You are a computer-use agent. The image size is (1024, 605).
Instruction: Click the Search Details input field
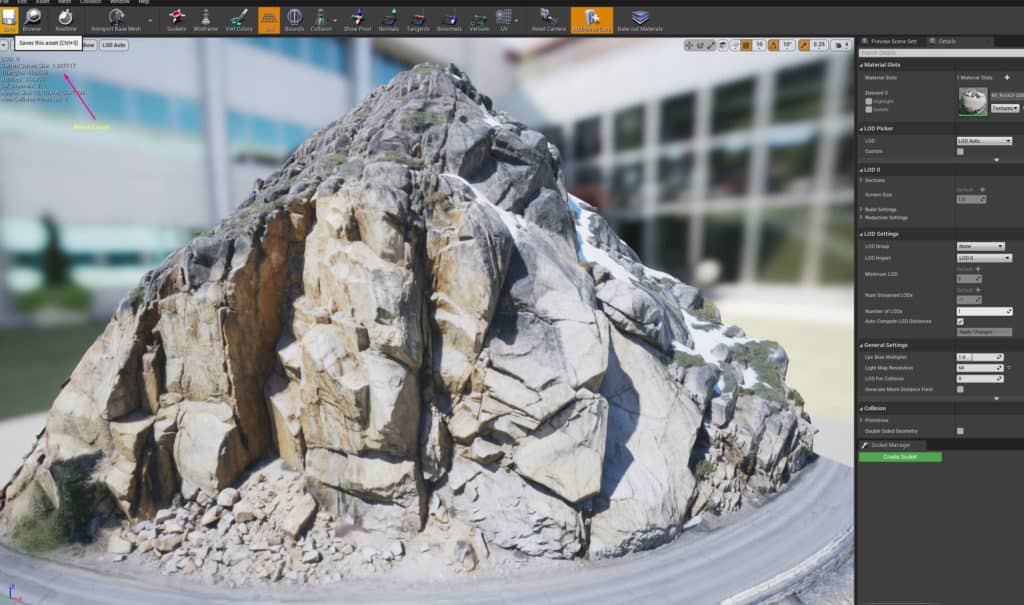click(941, 53)
